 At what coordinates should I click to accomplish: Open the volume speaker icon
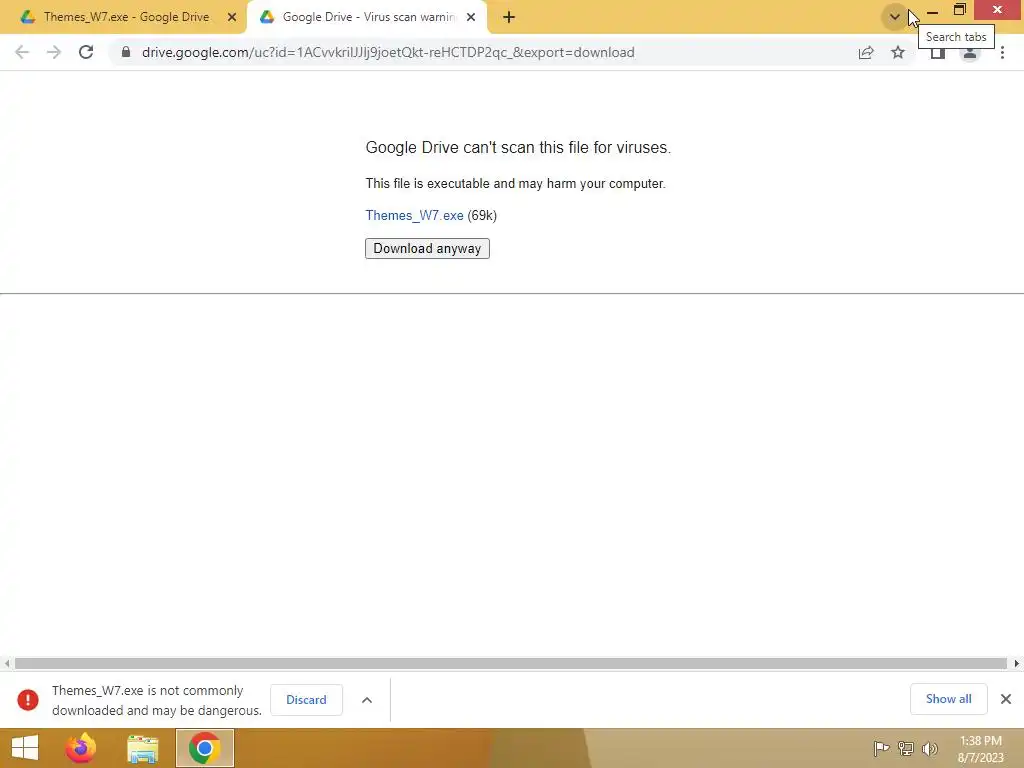click(929, 748)
